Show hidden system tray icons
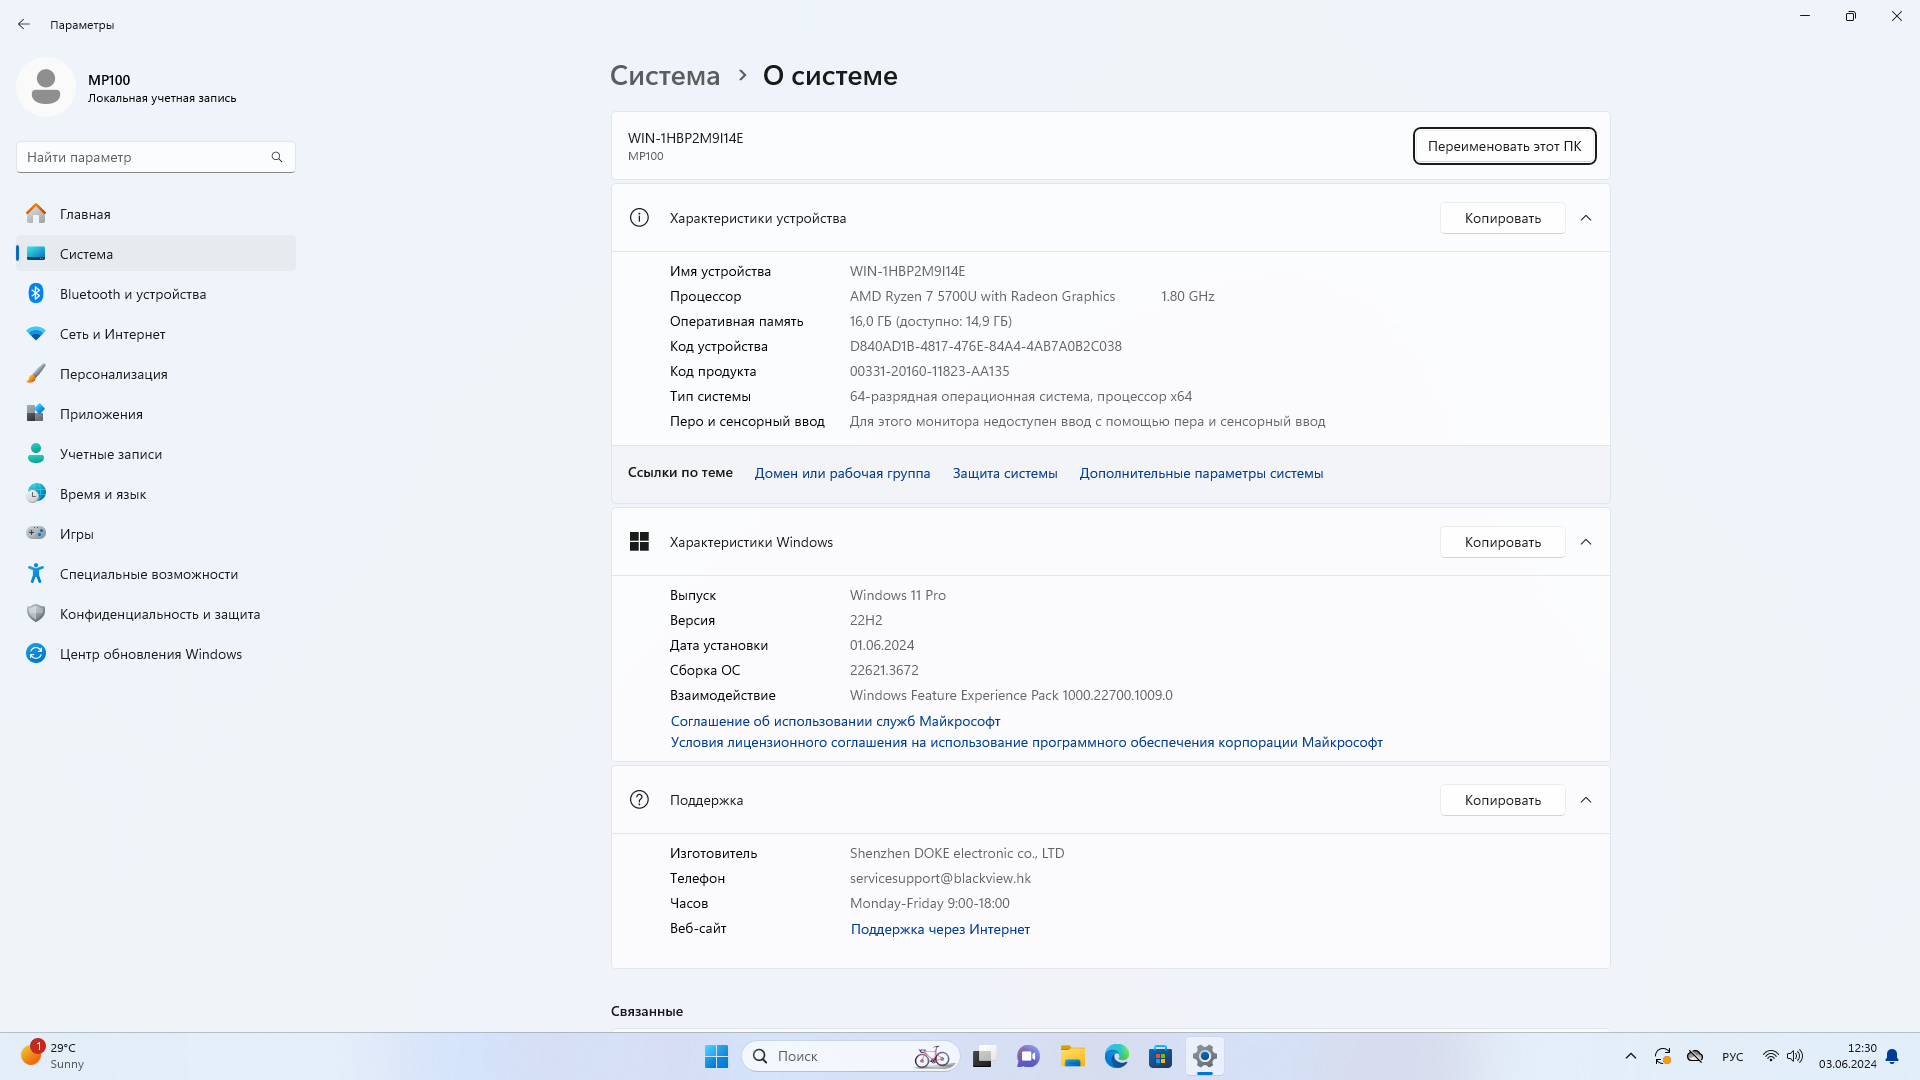 [x=1631, y=1056]
